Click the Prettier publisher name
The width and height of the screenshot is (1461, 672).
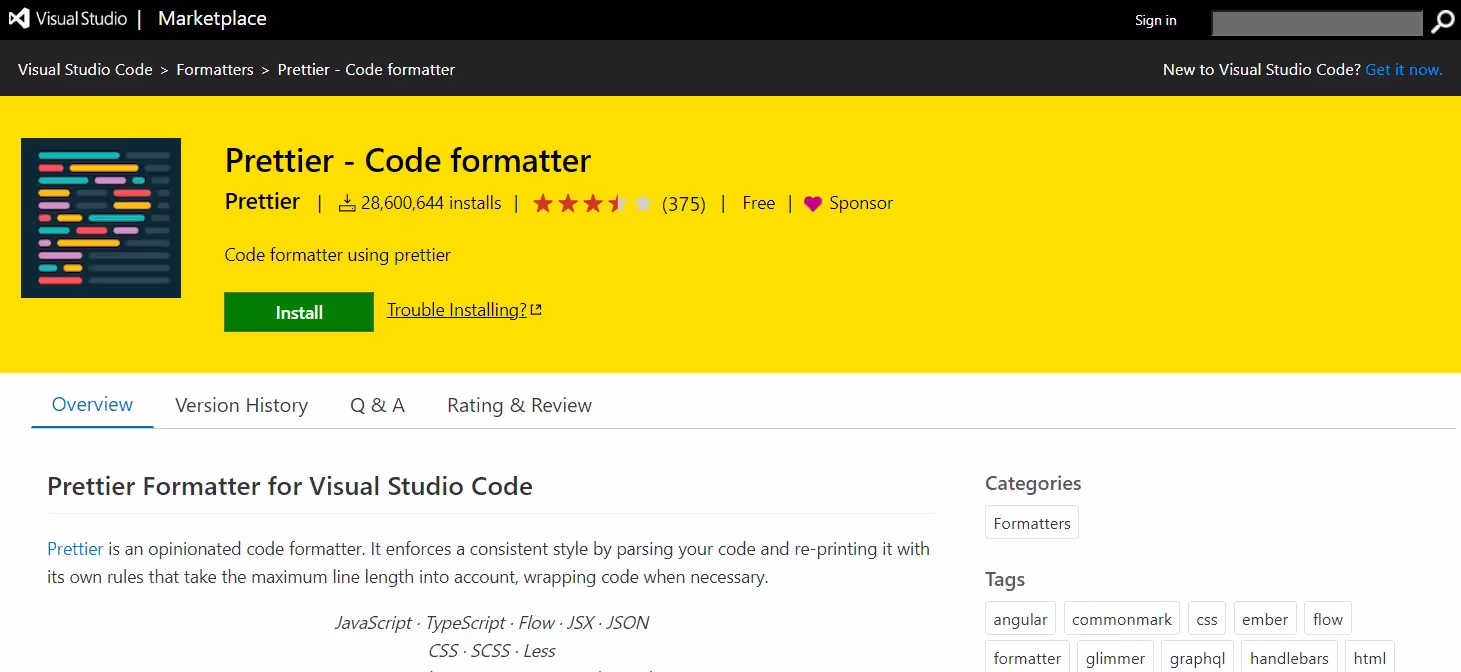point(262,202)
